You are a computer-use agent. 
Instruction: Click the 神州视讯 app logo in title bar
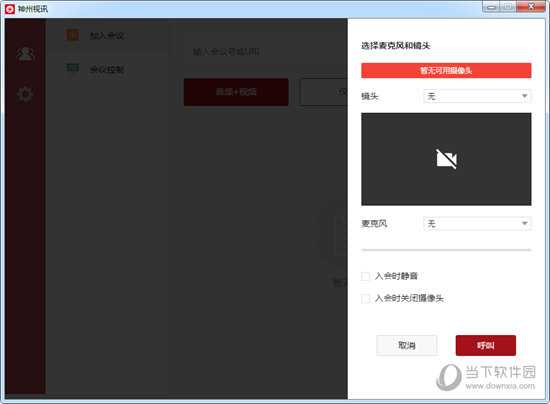coord(9,9)
